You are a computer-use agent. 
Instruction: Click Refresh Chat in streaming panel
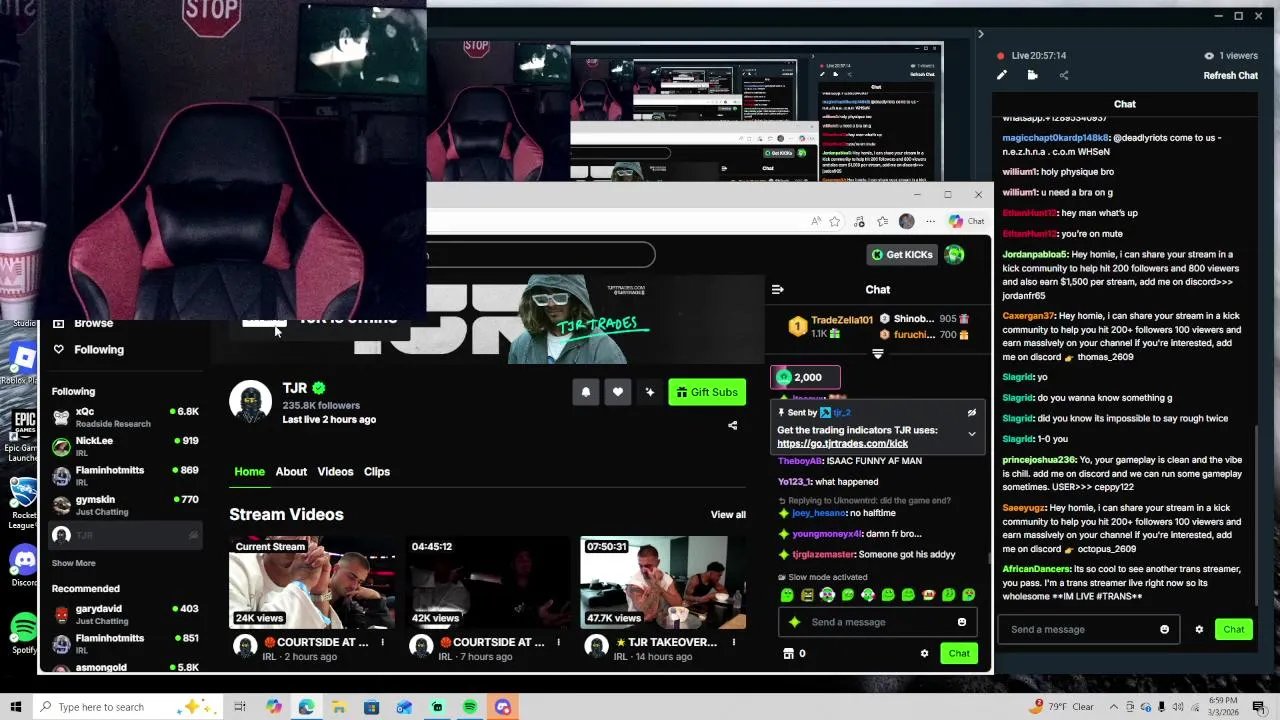pos(1230,75)
